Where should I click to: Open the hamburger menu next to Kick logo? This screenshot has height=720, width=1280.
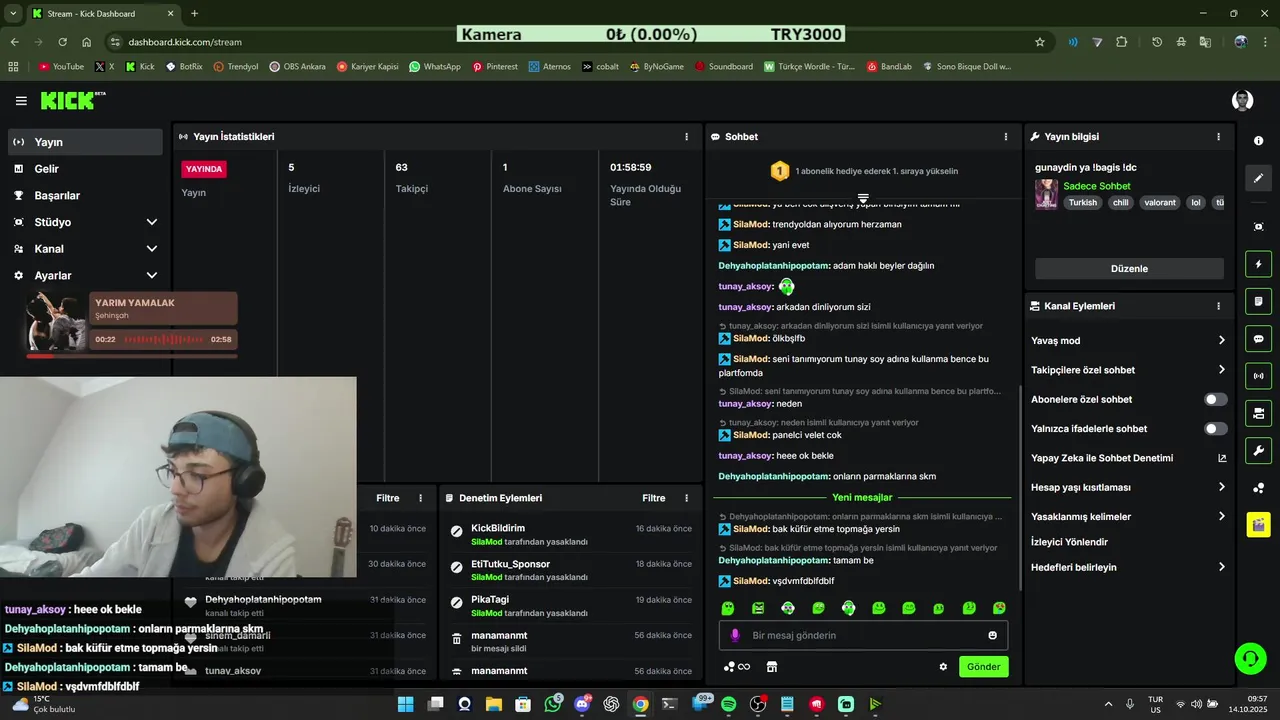click(x=21, y=100)
